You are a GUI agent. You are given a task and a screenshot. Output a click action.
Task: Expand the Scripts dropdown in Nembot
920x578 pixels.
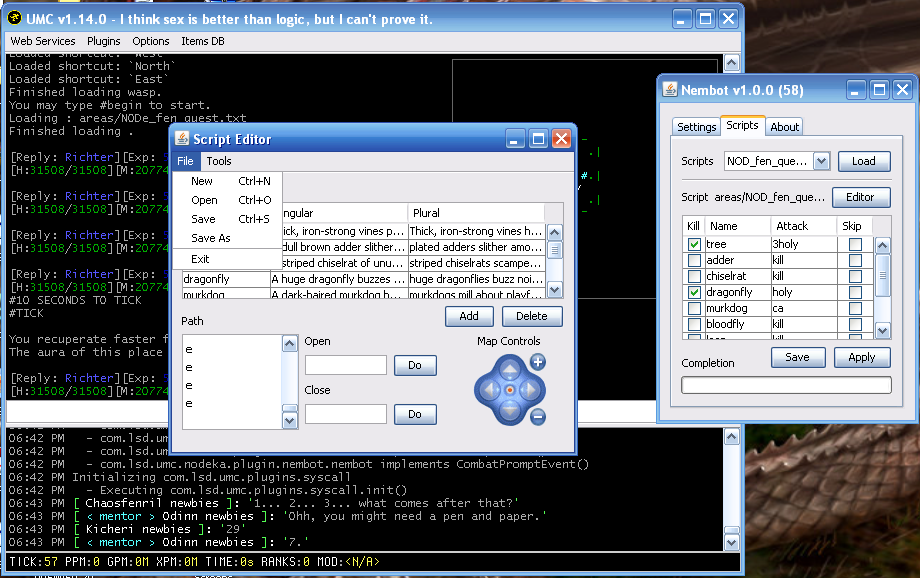coord(821,161)
